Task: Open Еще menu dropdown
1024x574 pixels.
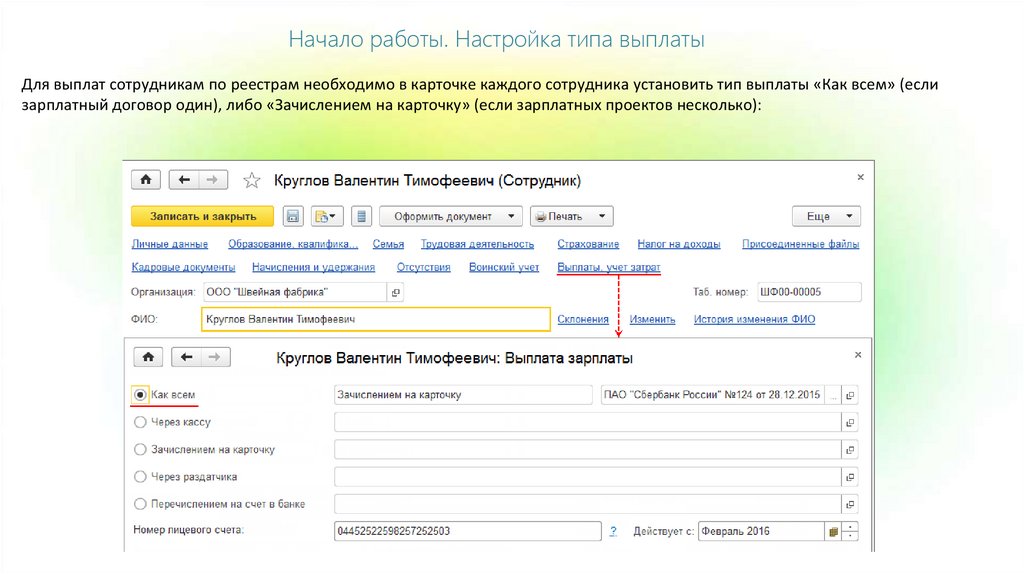Action: [x=826, y=216]
